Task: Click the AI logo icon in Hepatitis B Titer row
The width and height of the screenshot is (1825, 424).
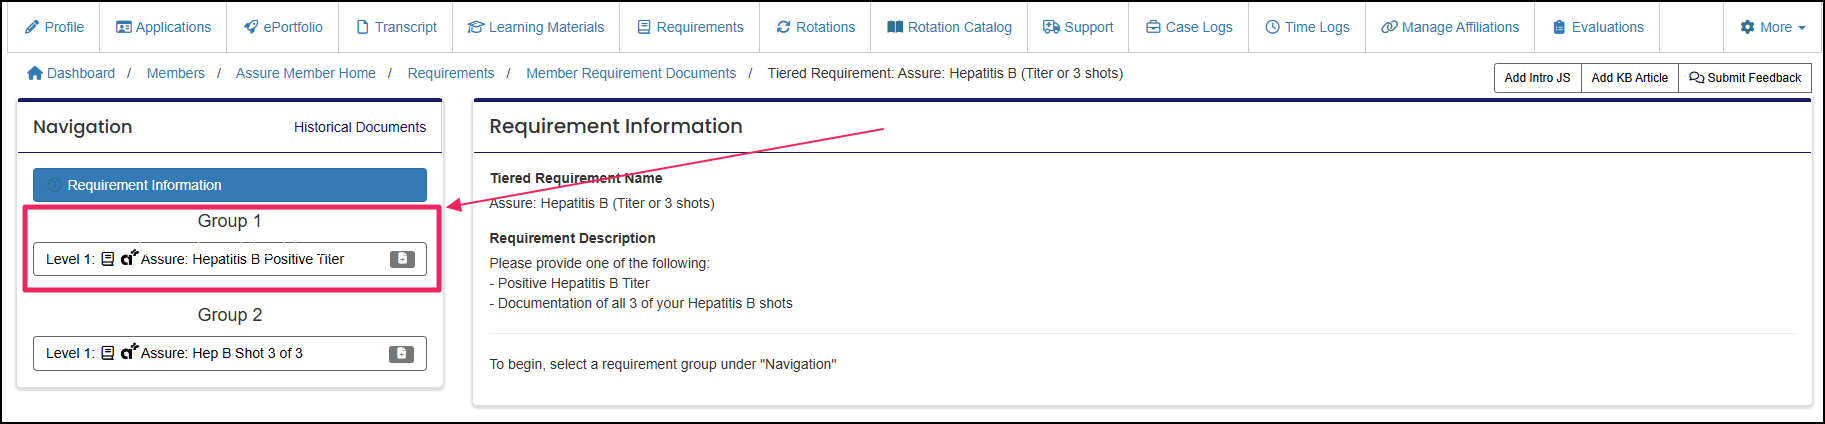Action: coord(129,258)
